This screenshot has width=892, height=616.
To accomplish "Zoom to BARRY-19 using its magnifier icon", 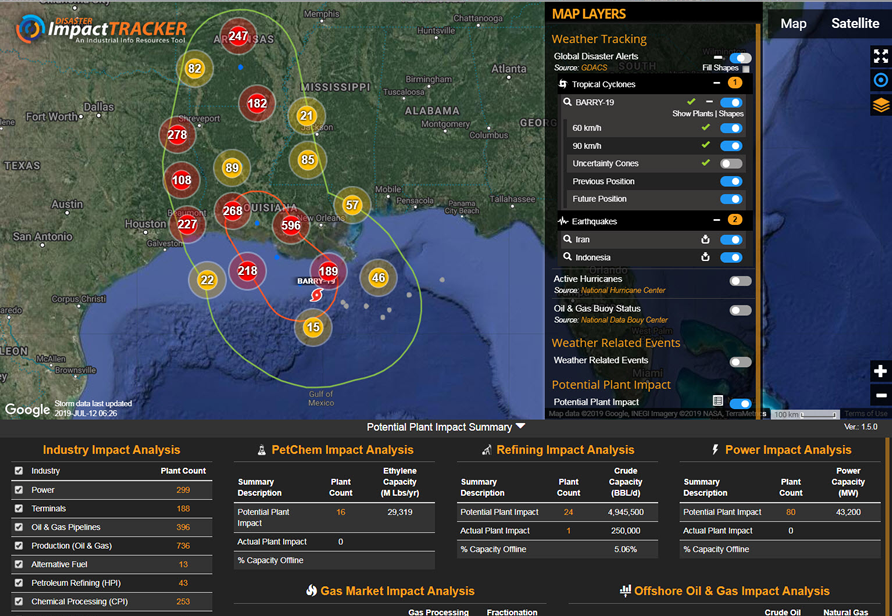I will click(x=567, y=102).
